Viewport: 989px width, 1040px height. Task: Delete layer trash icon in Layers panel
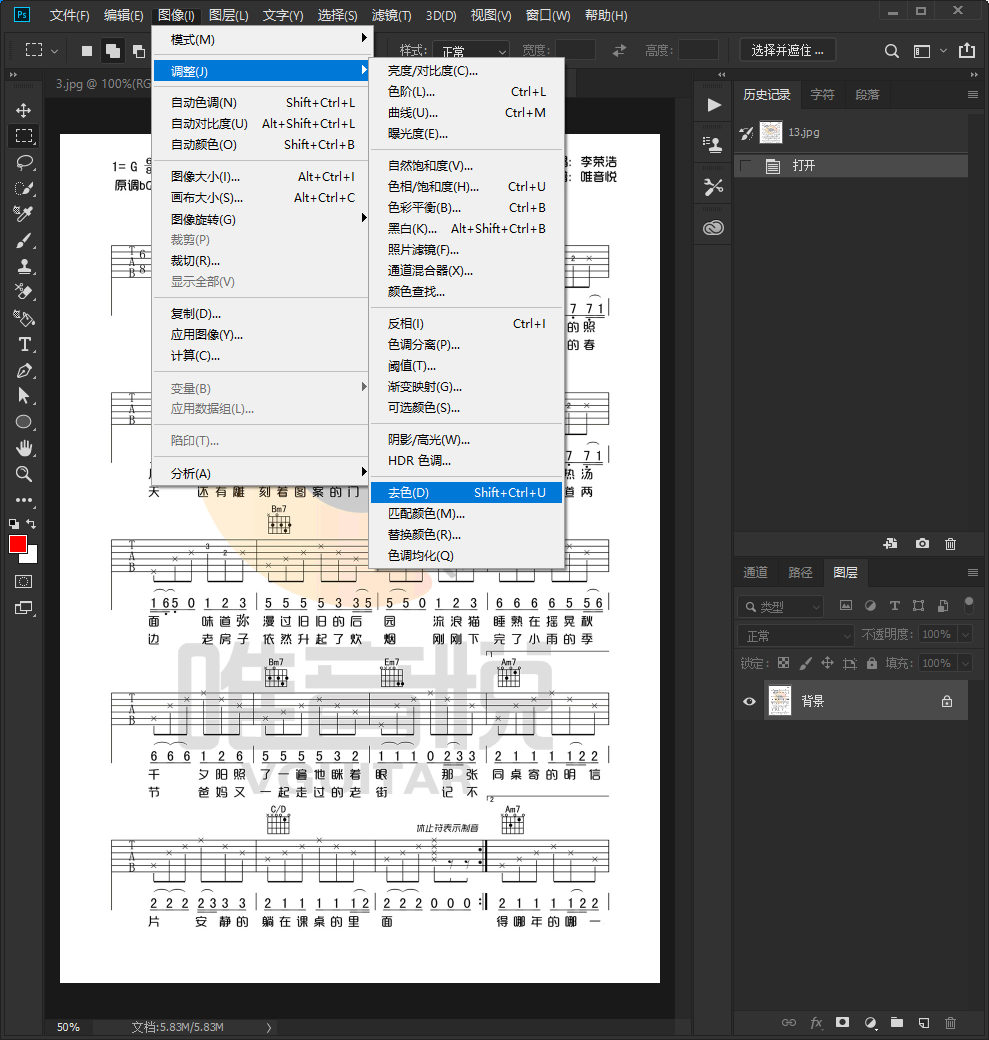[951, 1023]
